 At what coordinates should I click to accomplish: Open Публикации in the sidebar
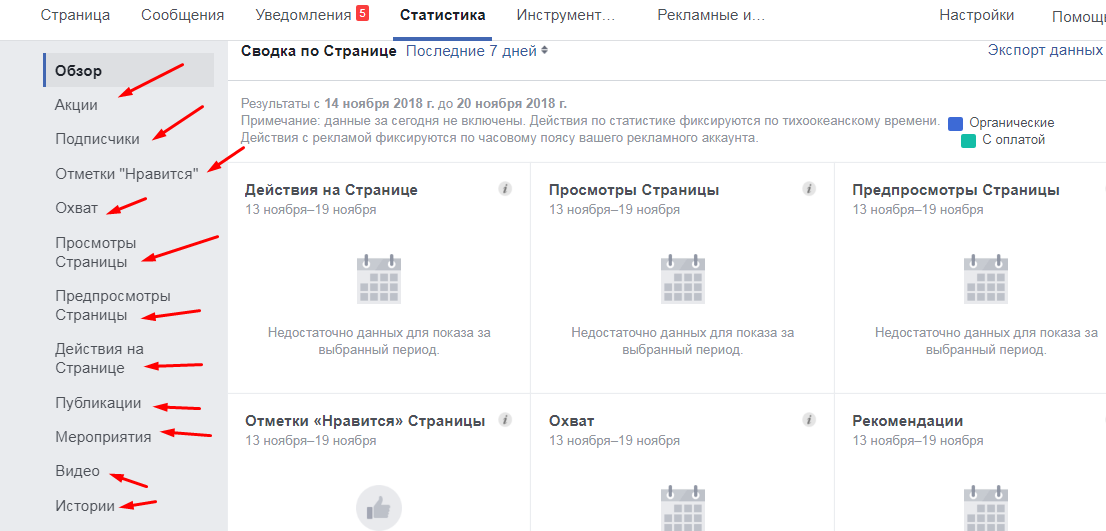(98, 403)
